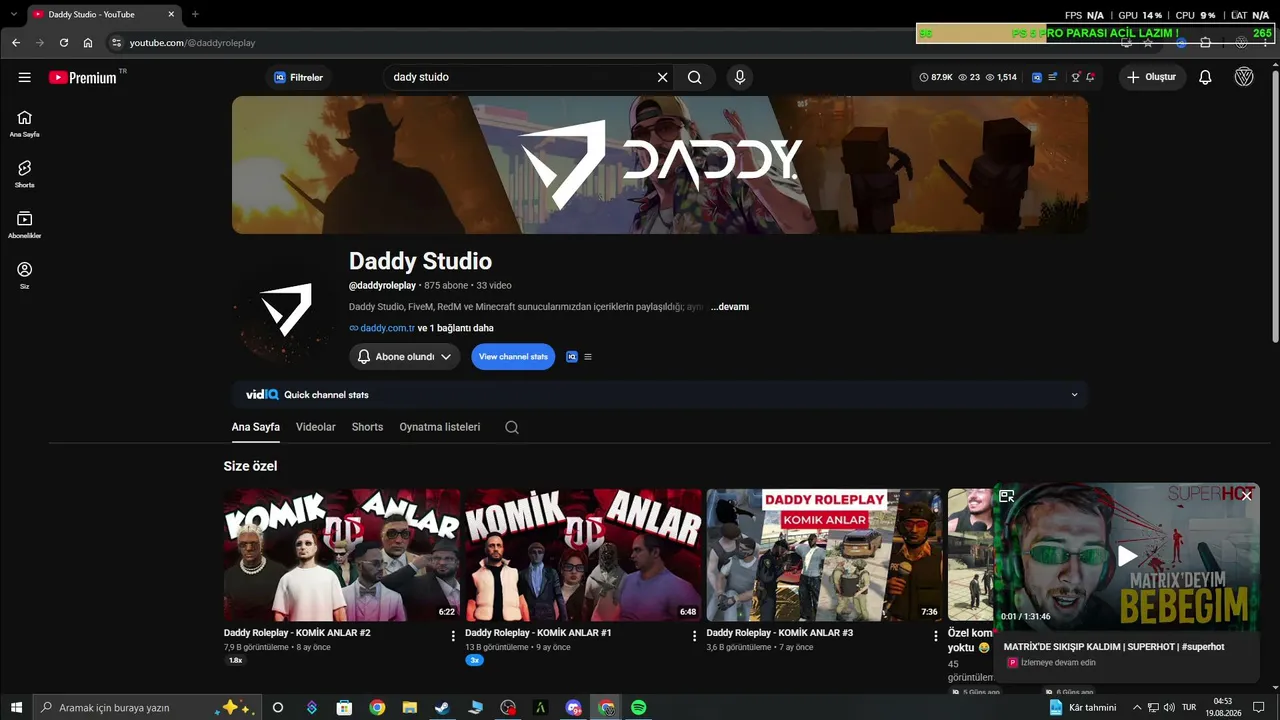The height and width of the screenshot is (720, 1280).
Task: Click View channel stats button
Action: tap(513, 357)
